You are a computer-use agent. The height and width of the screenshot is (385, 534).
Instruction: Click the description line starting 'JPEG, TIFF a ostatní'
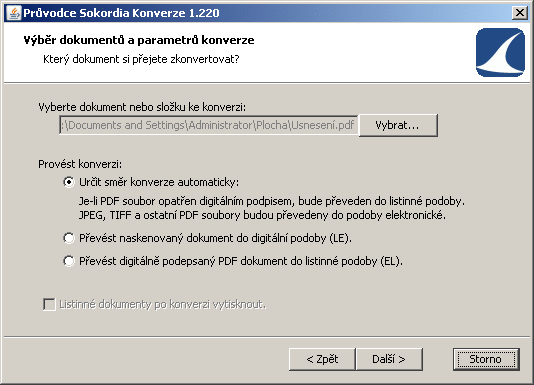click(262, 215)
